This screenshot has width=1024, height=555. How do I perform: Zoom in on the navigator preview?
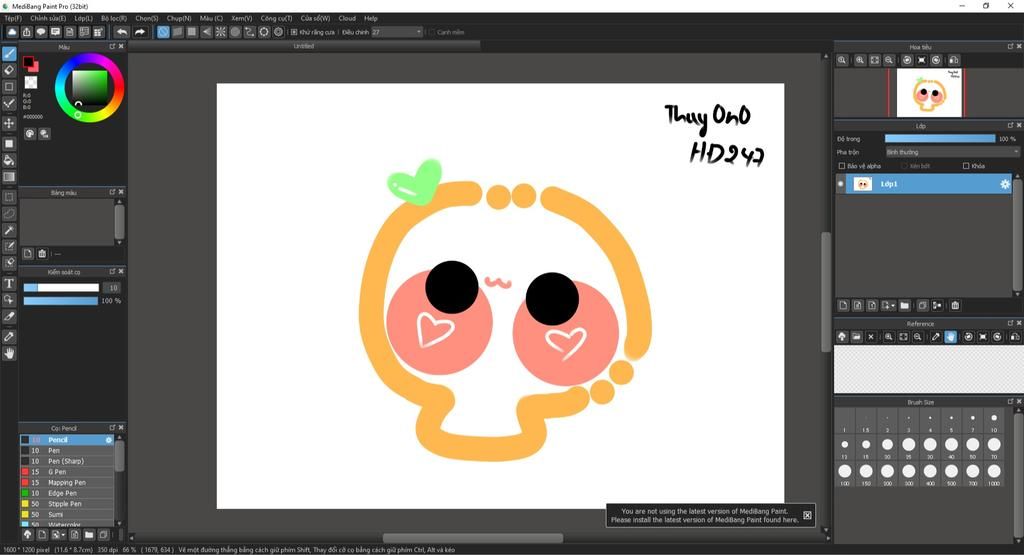[860, 60]
